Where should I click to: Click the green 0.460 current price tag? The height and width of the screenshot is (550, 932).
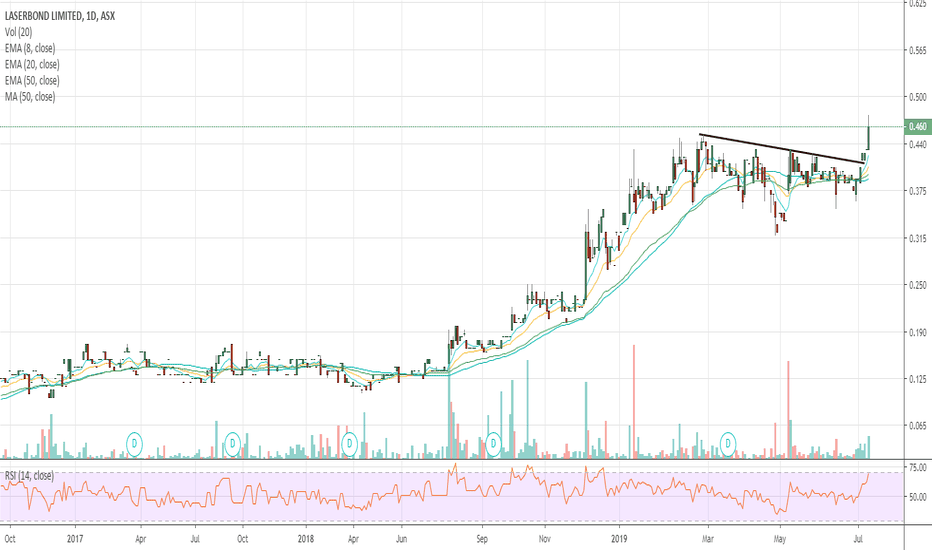point(917,127)
